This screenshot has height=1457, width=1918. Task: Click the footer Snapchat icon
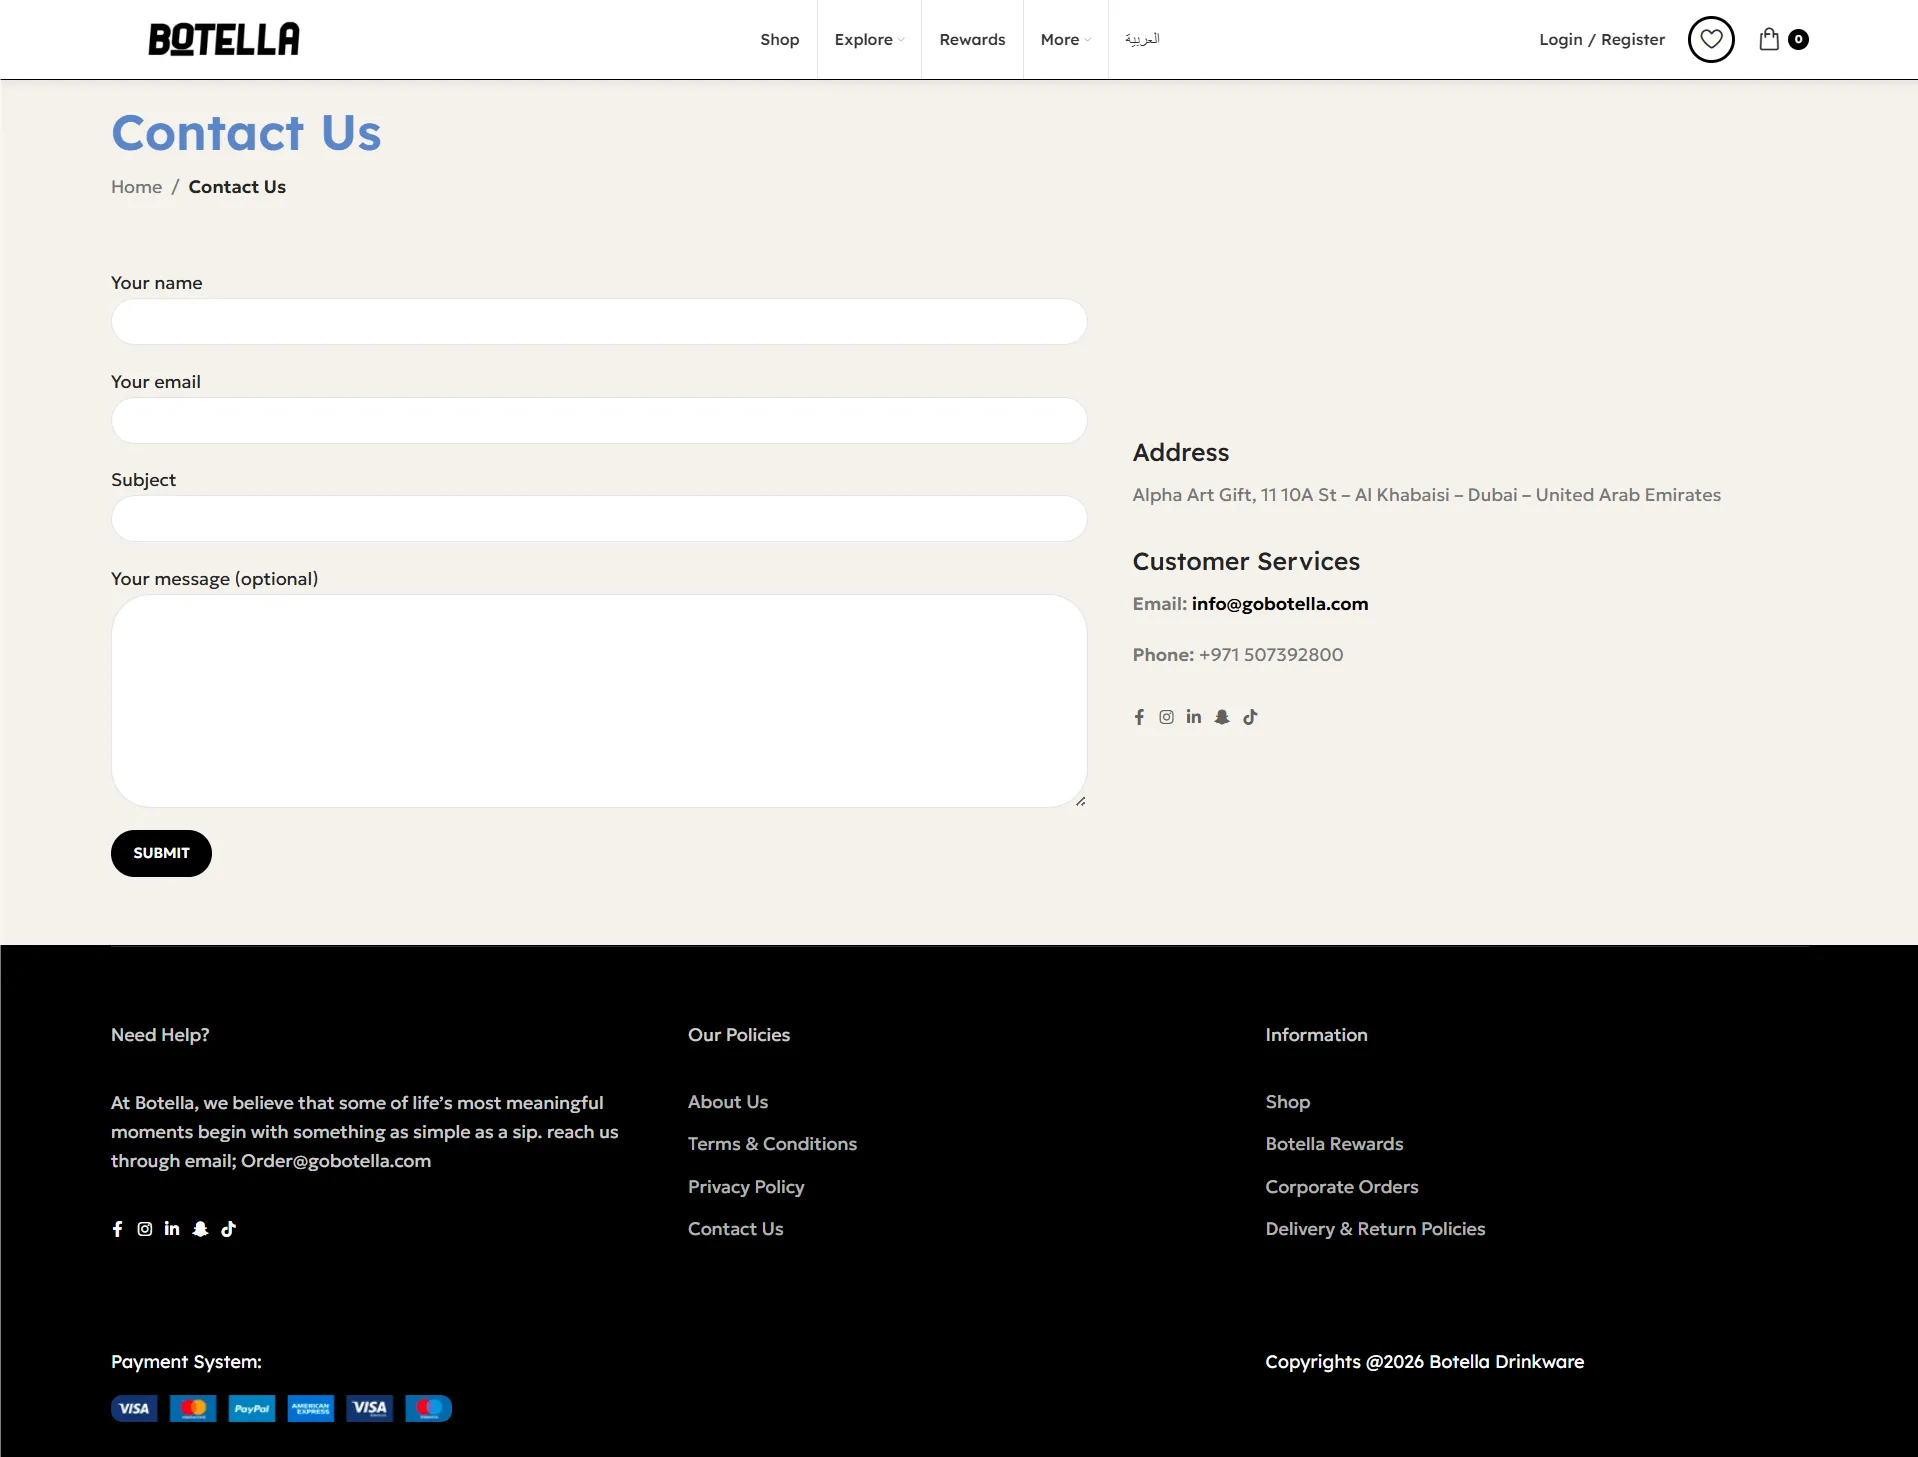point(200,1229)
